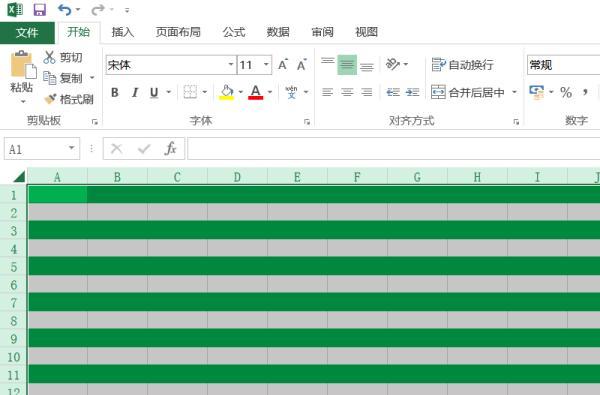Screen dimensions: 600x395
Task: Align text right in the cell
Action: [367, 92]
